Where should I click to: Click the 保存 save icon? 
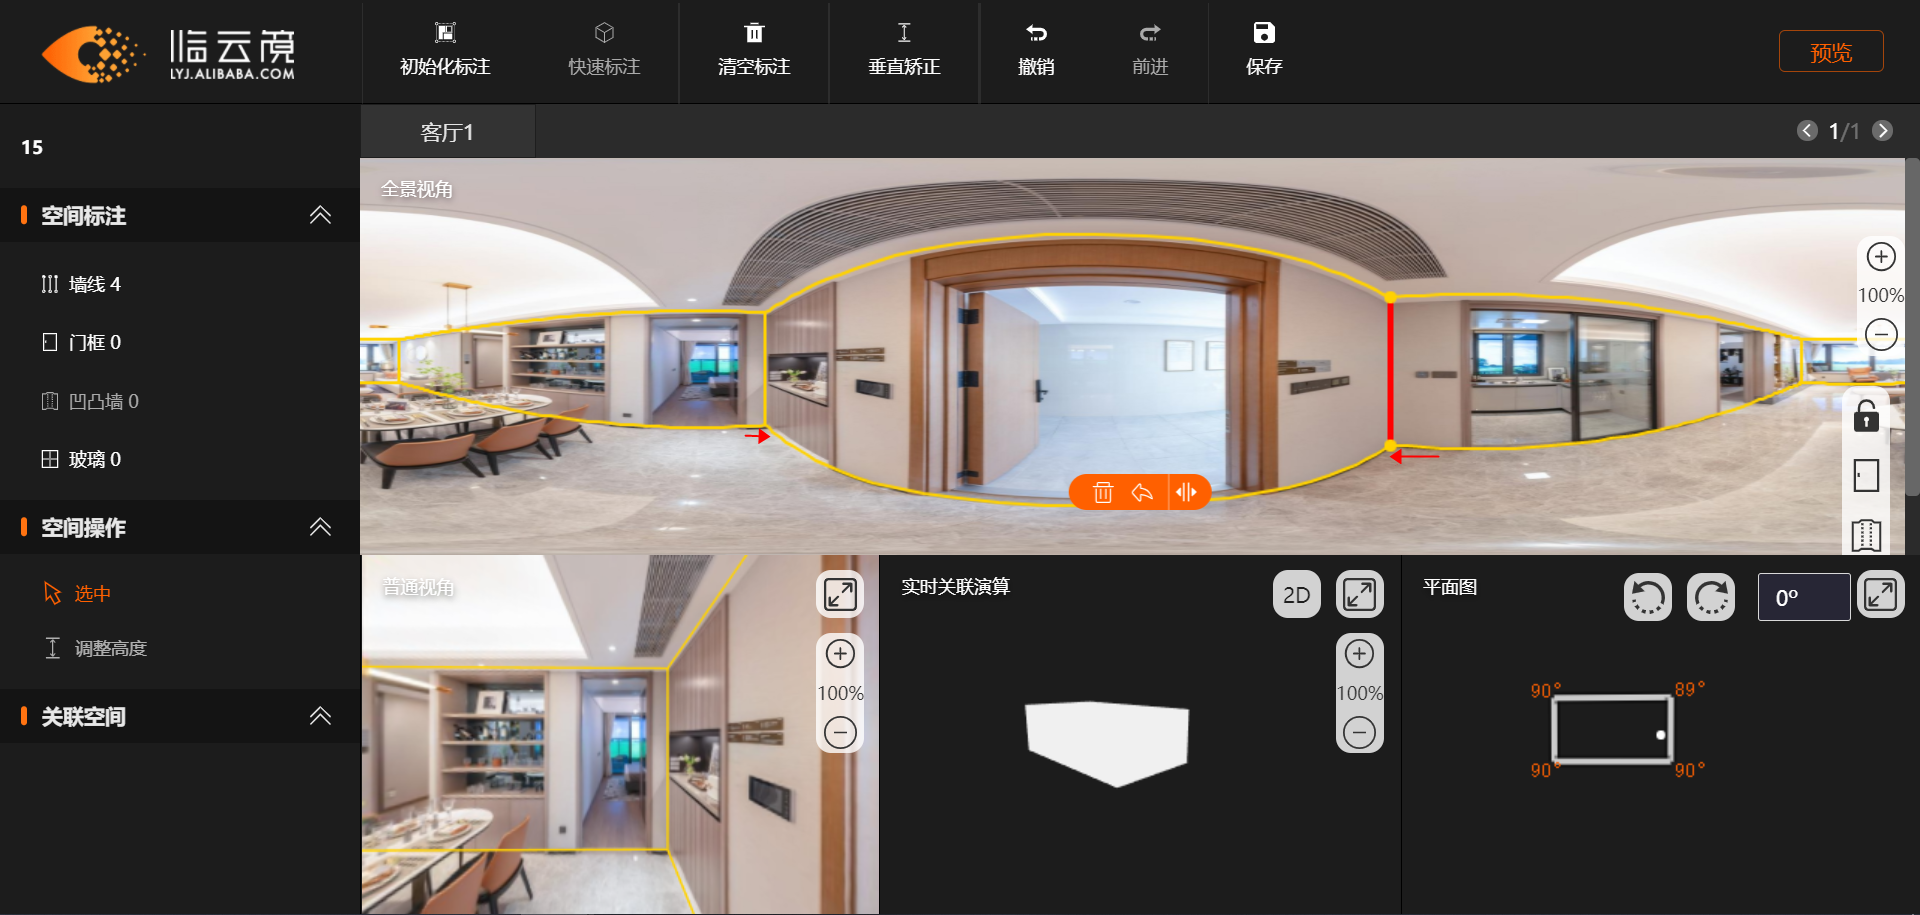click(1264, 33)
